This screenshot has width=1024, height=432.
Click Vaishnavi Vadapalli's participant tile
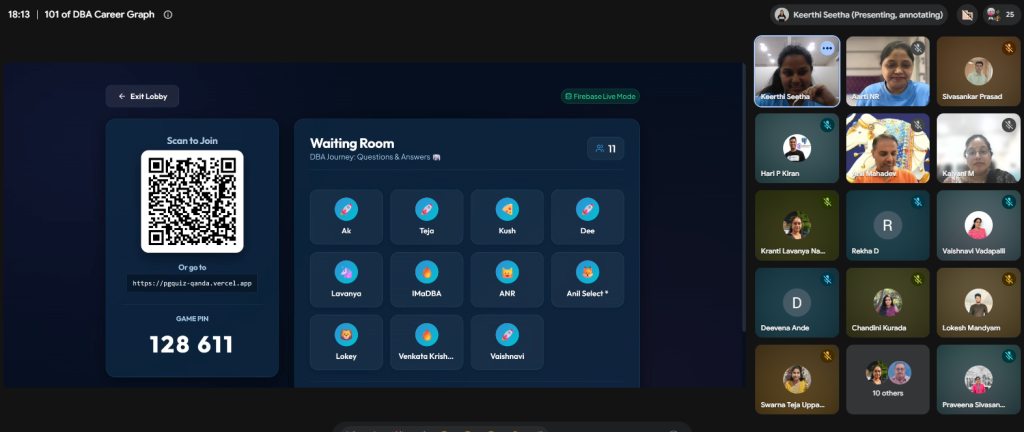[978, 225]
